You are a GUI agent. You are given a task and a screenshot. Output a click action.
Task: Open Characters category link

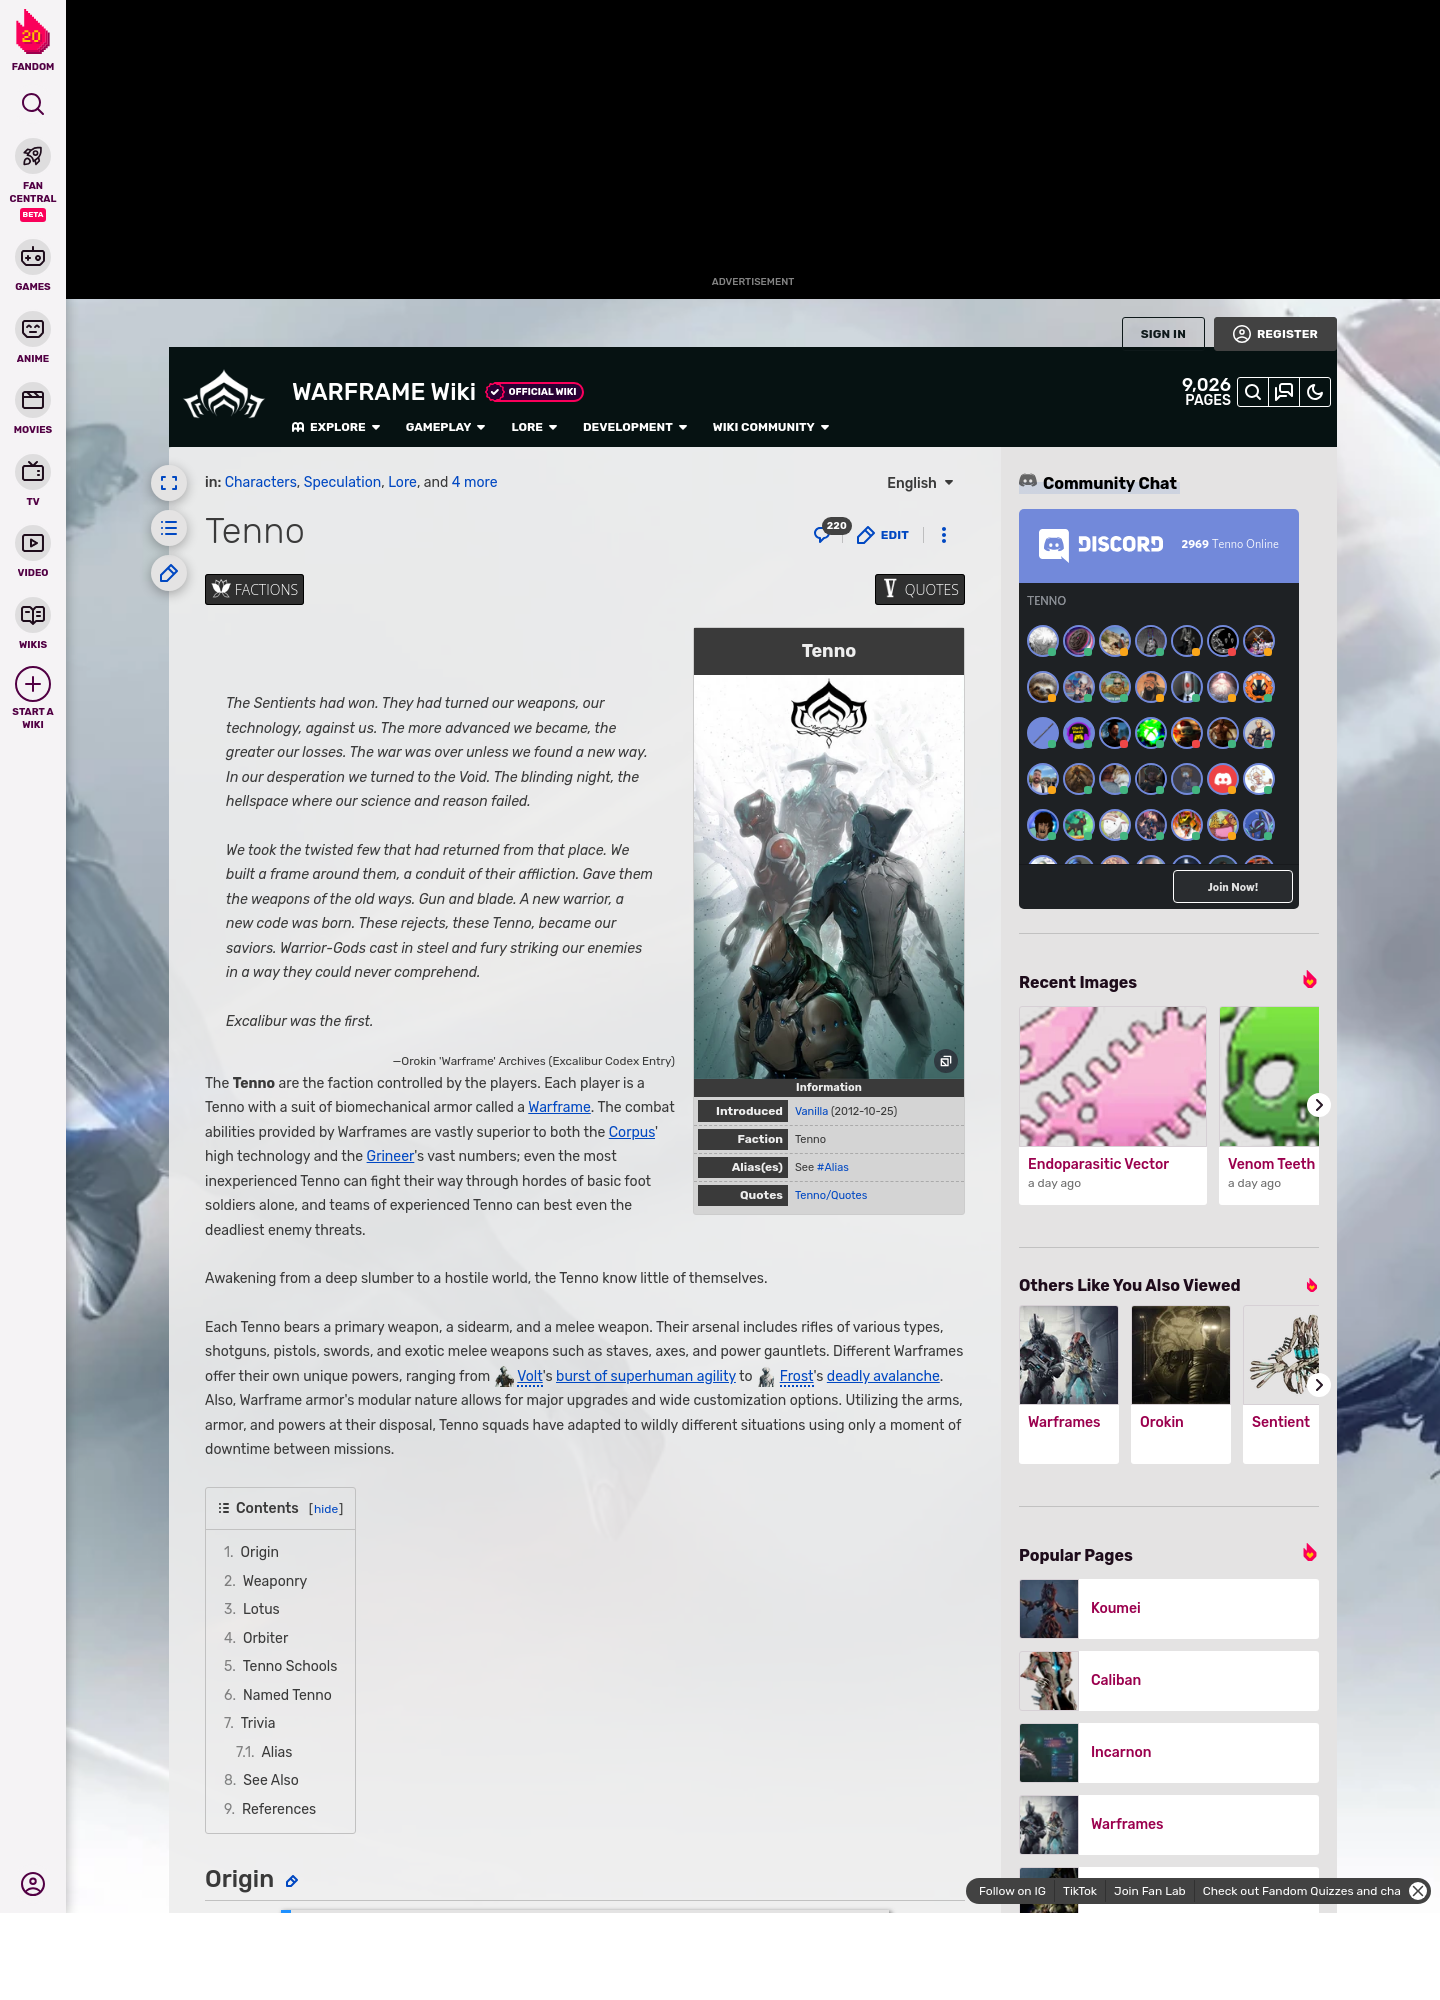click(x=260, y=482)
